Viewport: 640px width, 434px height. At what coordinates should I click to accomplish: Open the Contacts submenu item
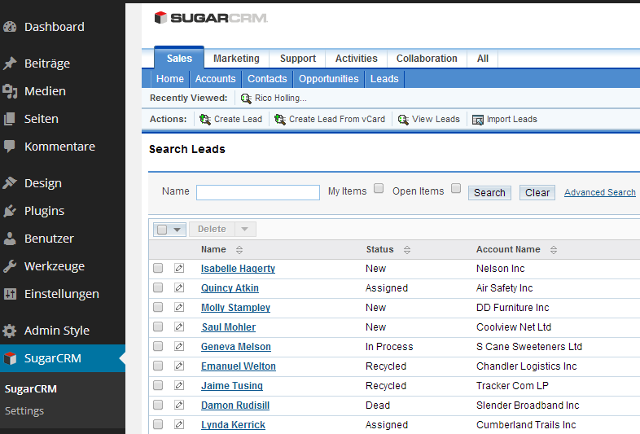click(267, 78)
